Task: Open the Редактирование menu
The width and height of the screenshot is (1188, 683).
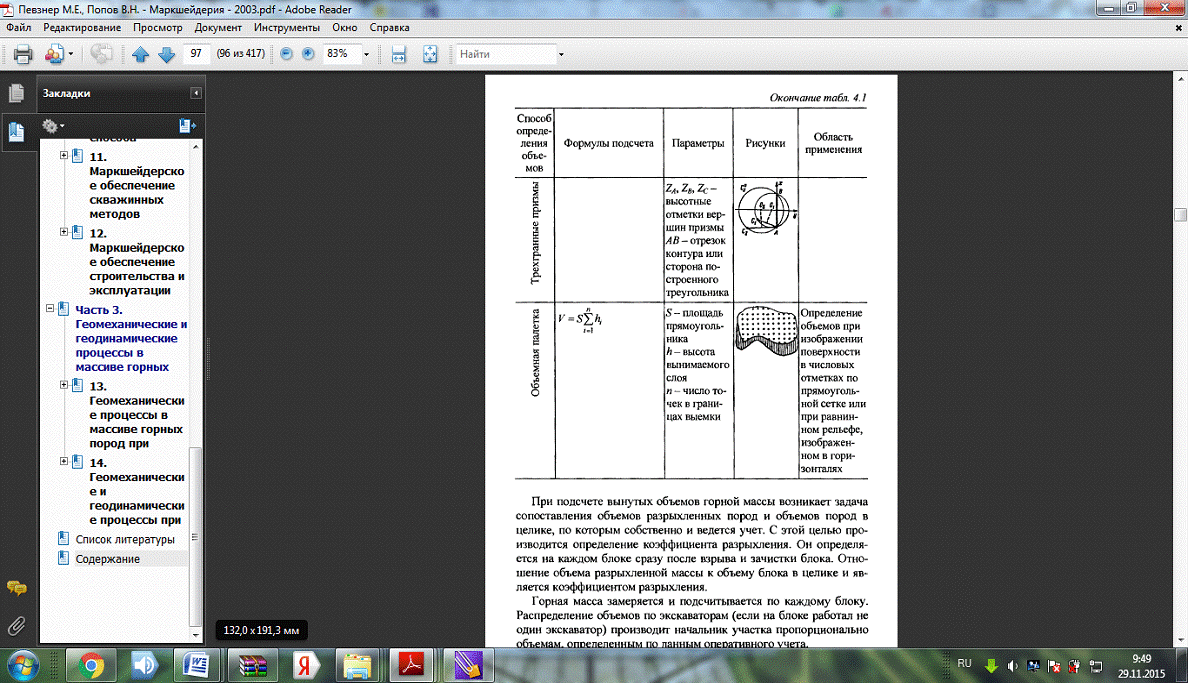Action: pyautogui.click(x=81, y=27)
